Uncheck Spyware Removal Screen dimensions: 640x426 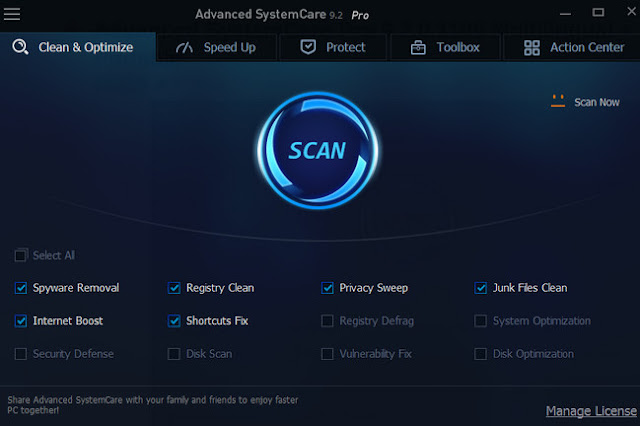[x=21, y=288]
